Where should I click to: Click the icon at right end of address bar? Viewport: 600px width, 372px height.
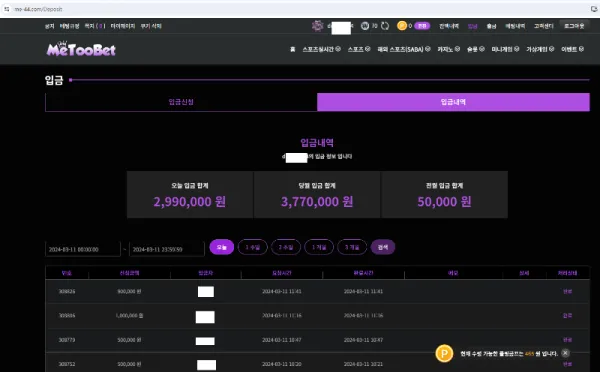(594, 9)
